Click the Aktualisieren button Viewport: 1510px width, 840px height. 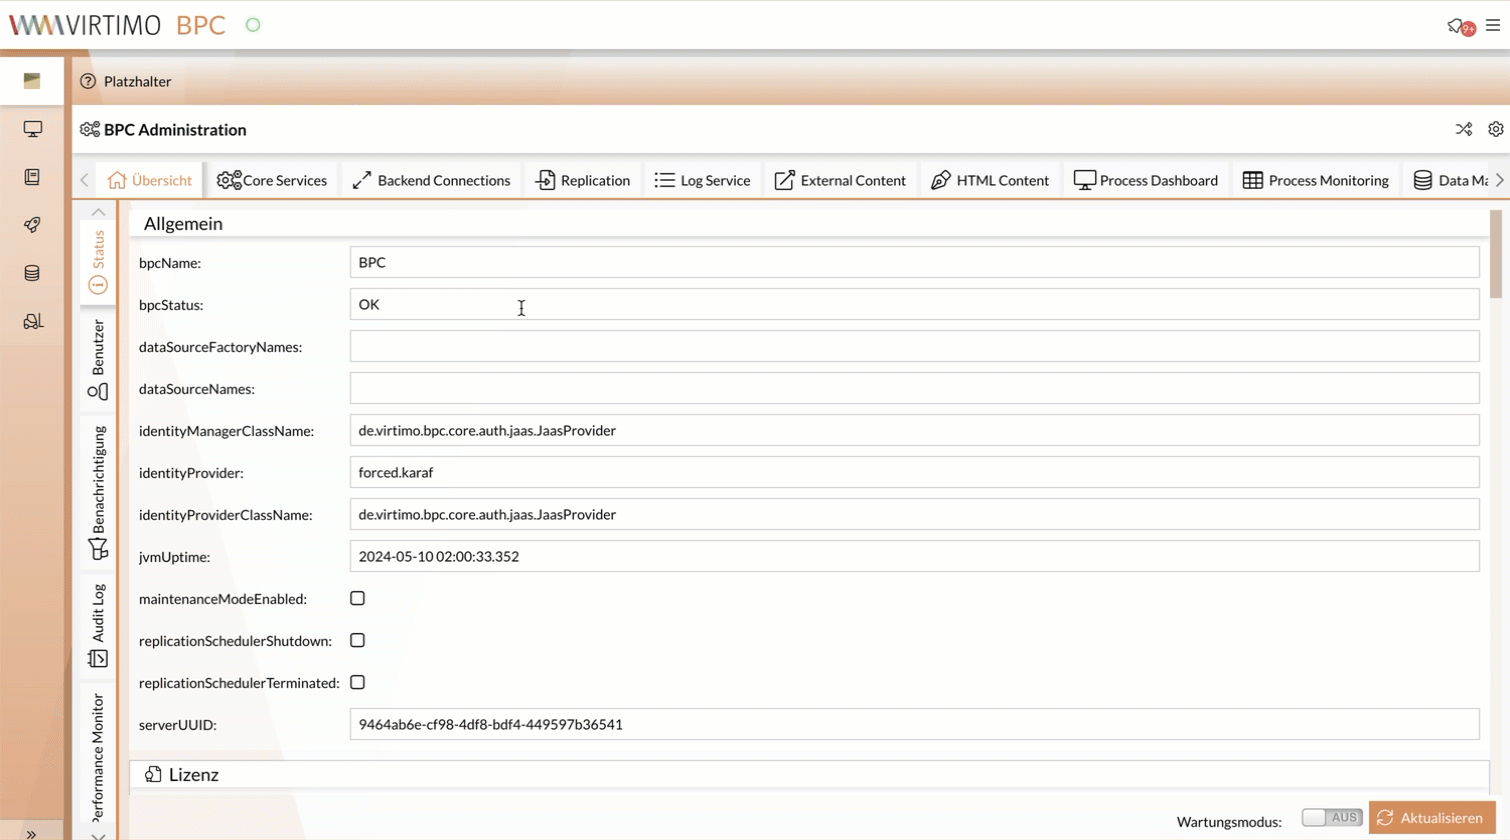point(1432,818)
